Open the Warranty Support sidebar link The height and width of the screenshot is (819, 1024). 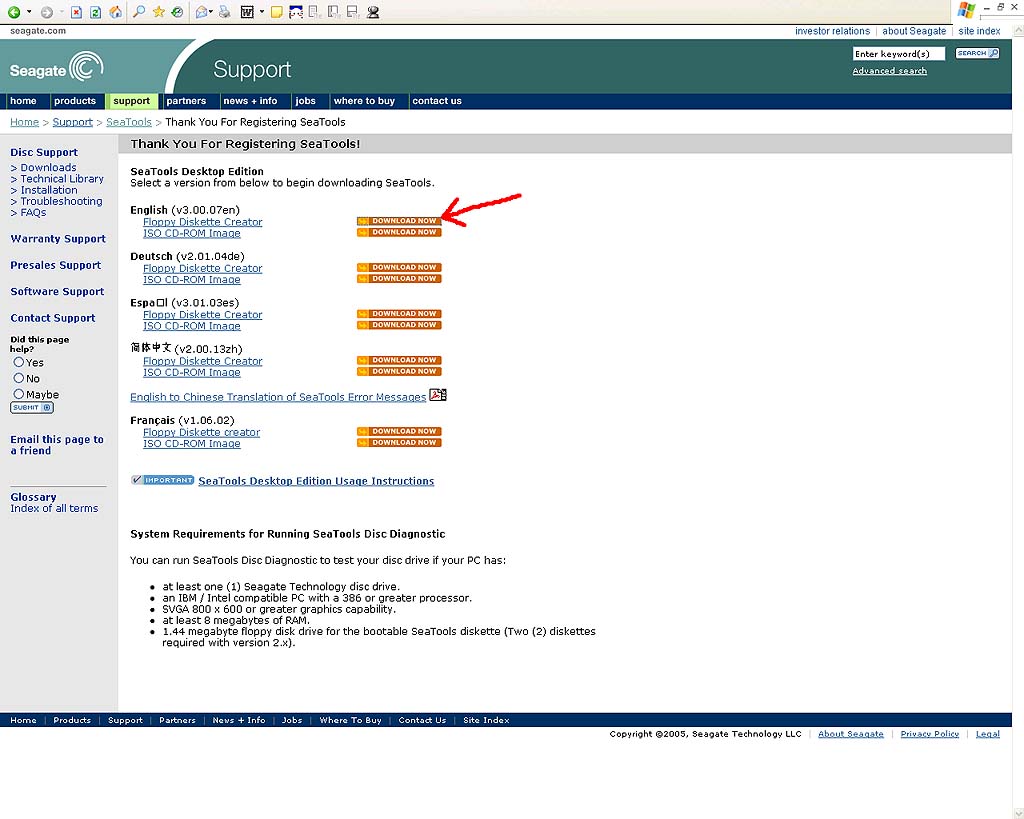[57, 238]
